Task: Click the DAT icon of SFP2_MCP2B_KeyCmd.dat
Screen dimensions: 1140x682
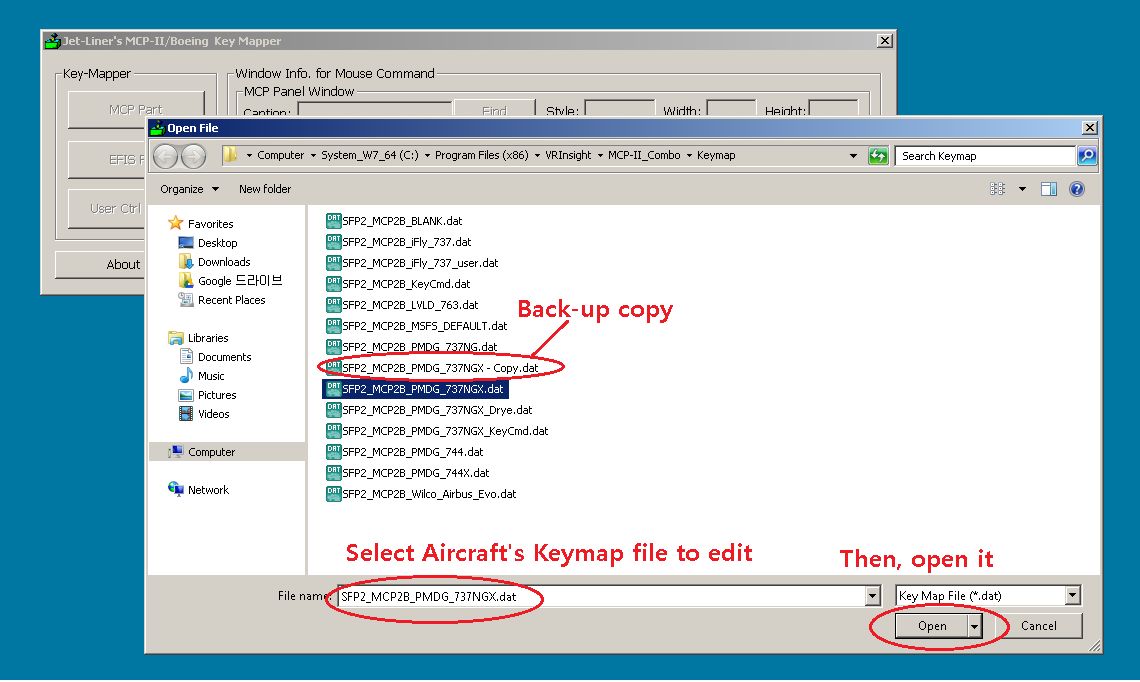Action: (x=334, y=284)
